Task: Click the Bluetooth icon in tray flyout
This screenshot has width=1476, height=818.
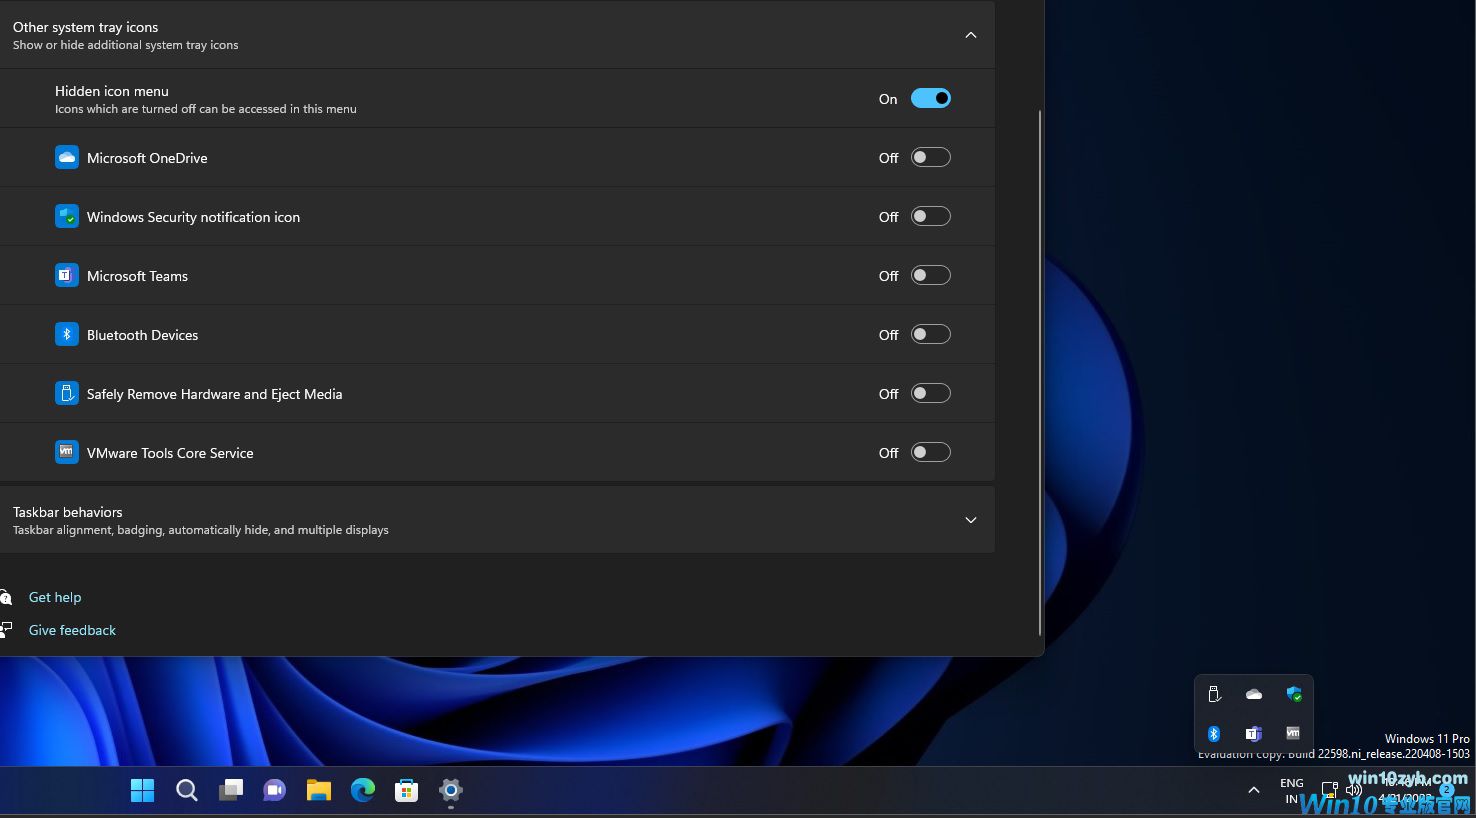Action: click(1214, 734)
